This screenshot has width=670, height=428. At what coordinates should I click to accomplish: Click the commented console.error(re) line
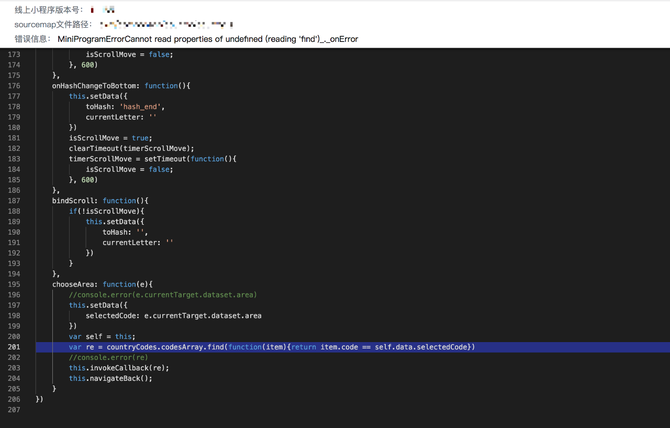click(x=108, y=357)
